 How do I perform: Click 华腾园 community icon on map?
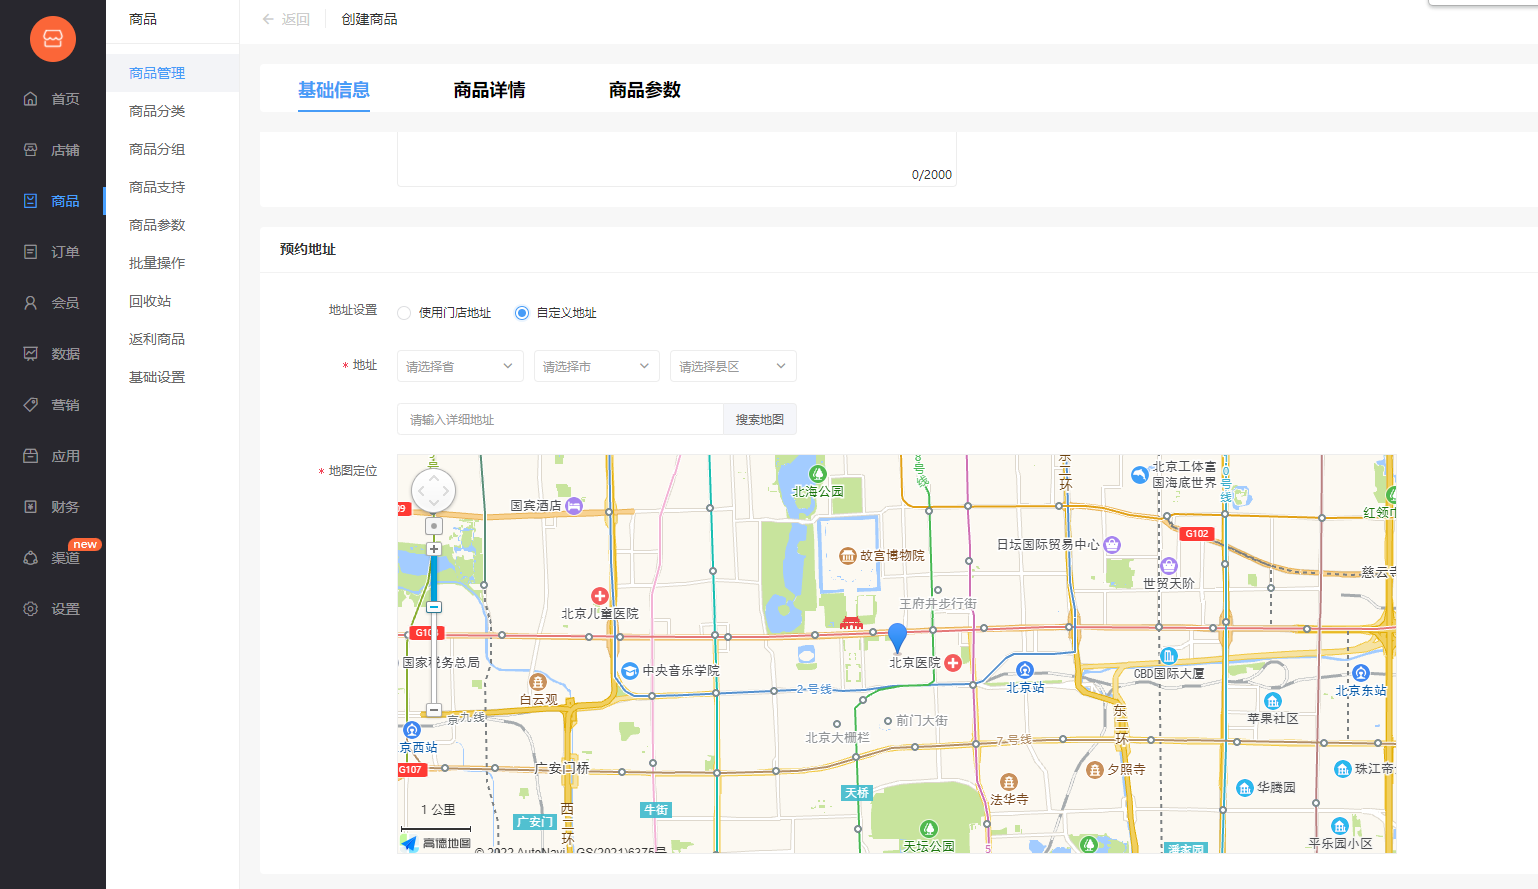click(1245, 788)
